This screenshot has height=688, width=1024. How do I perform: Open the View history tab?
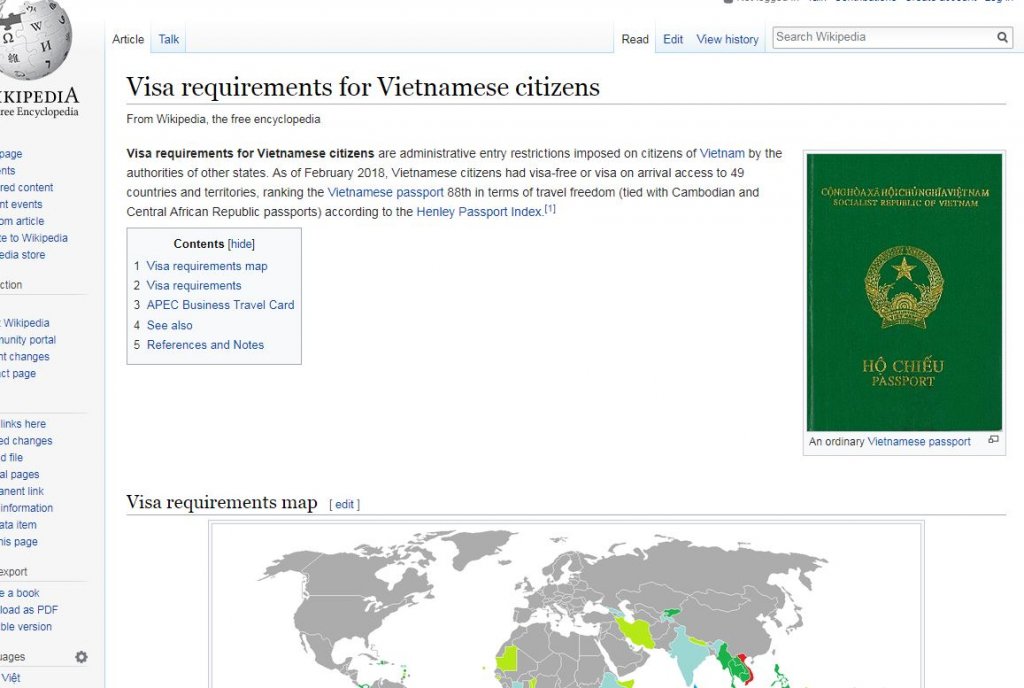pyautogui.click(x=728, y=39)
